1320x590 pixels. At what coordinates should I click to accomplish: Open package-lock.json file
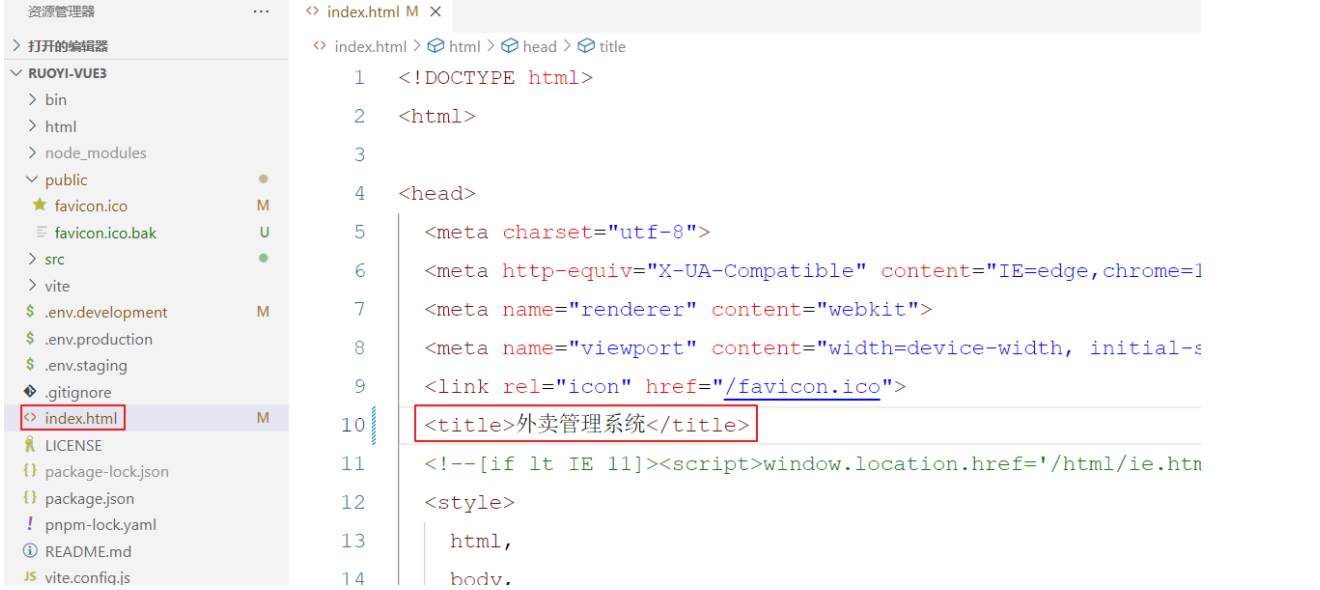point(107,472)
